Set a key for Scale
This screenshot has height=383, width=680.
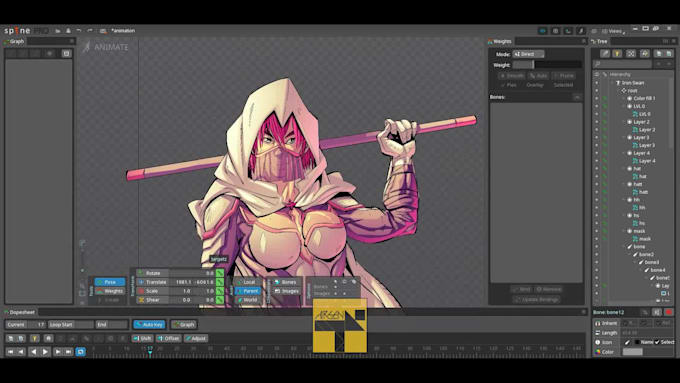pos(220,291)
